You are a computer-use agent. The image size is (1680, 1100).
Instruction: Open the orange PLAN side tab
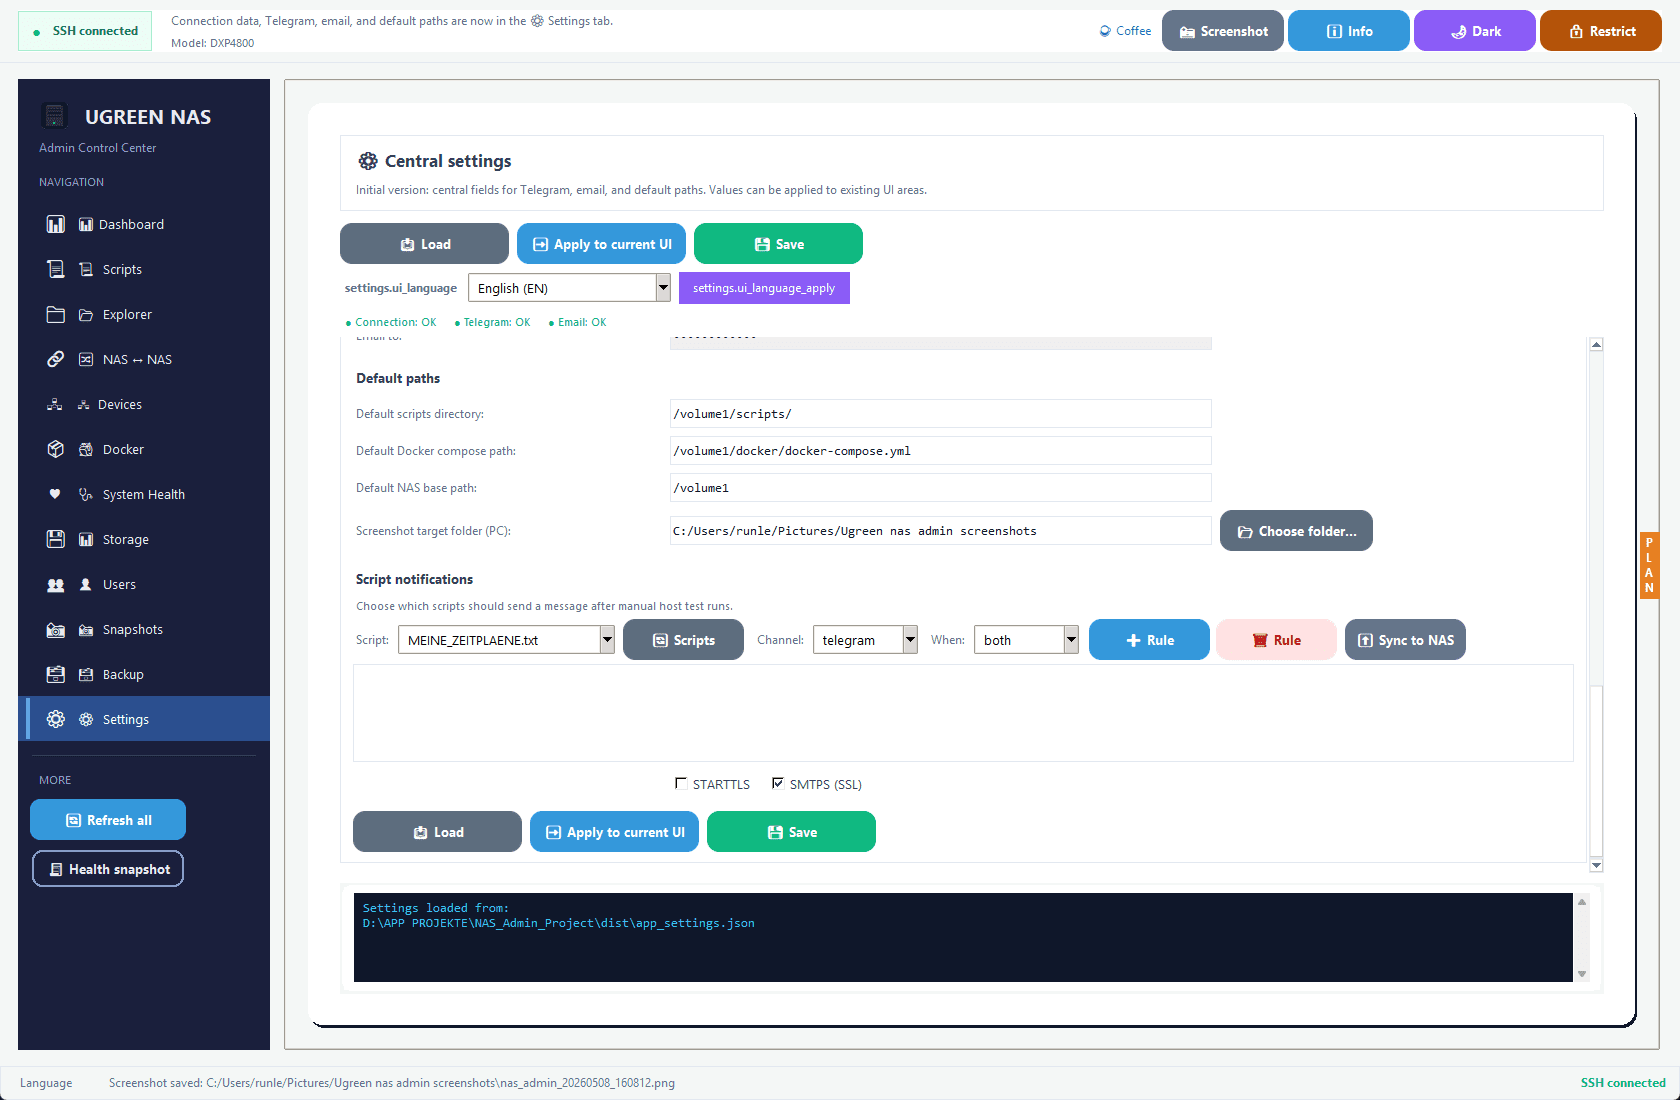tap(1649, 565)
